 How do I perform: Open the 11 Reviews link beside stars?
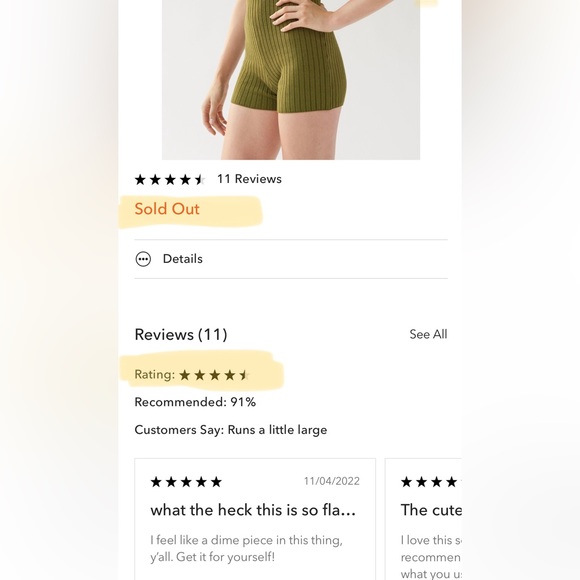pos(249,179)
